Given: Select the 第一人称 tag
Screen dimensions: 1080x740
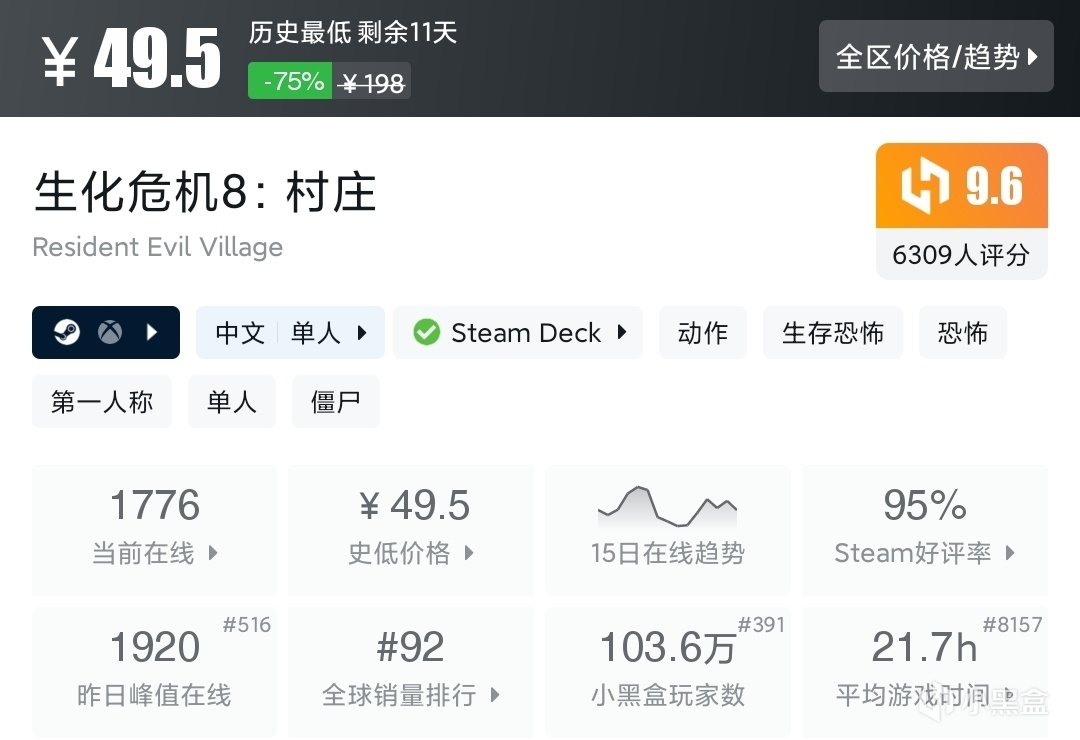Looking at the screenshot, I should click(102, 401).
